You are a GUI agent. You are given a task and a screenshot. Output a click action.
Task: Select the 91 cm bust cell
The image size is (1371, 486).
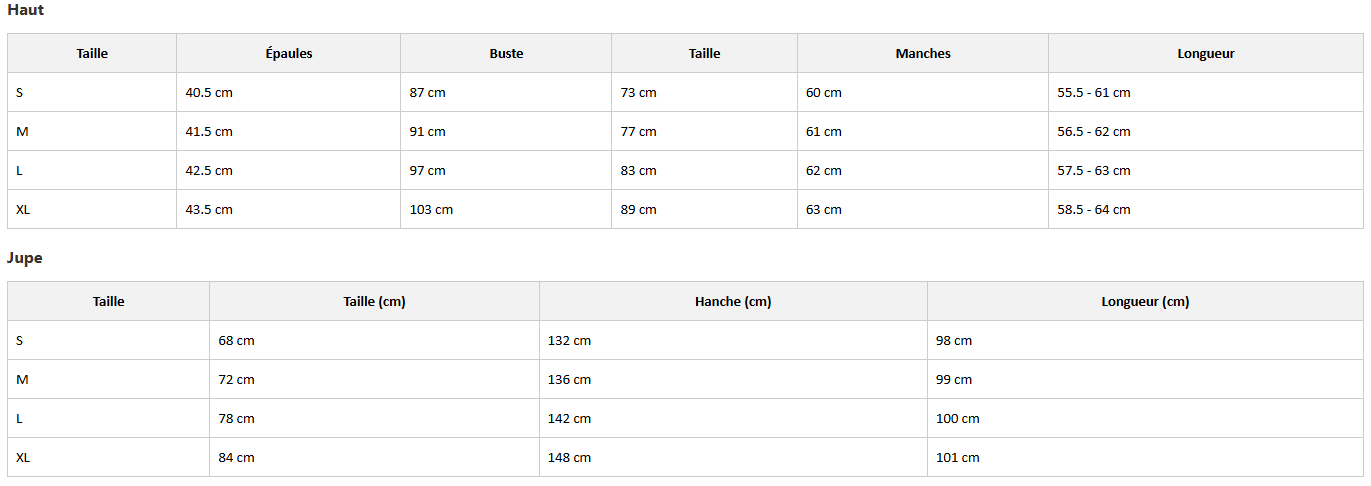point(428,132)
